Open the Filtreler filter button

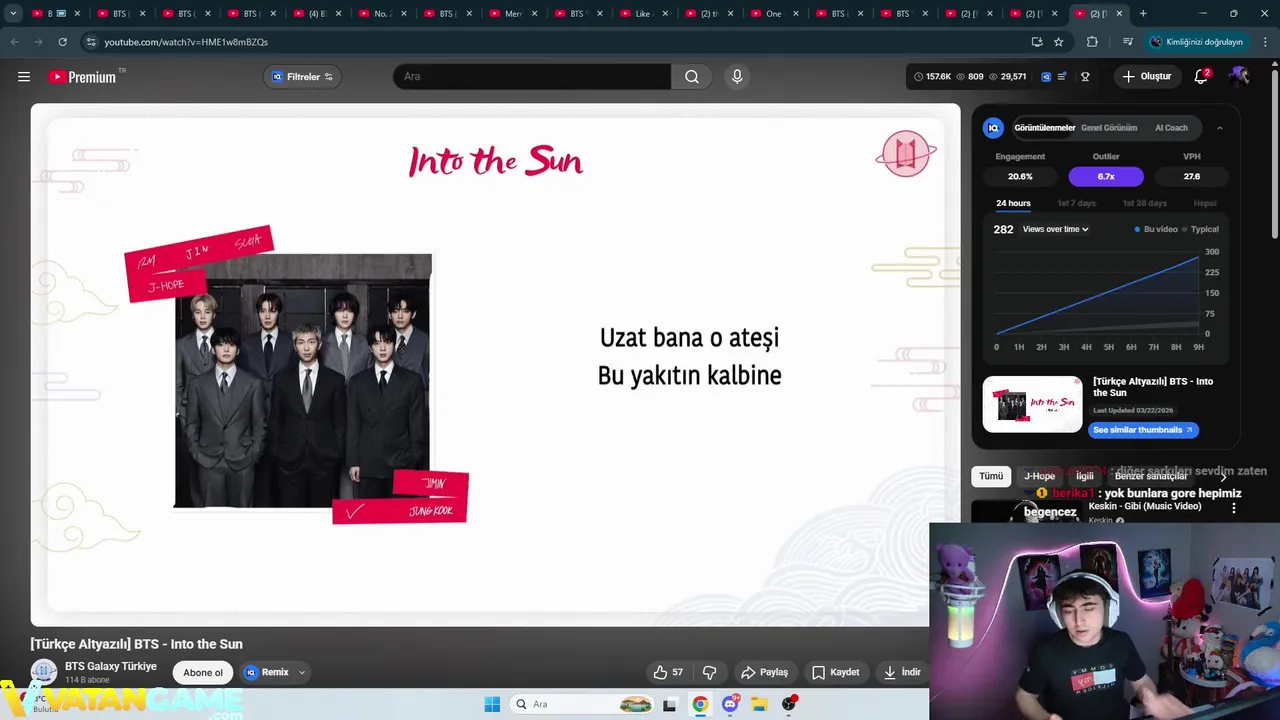point(303,77)
